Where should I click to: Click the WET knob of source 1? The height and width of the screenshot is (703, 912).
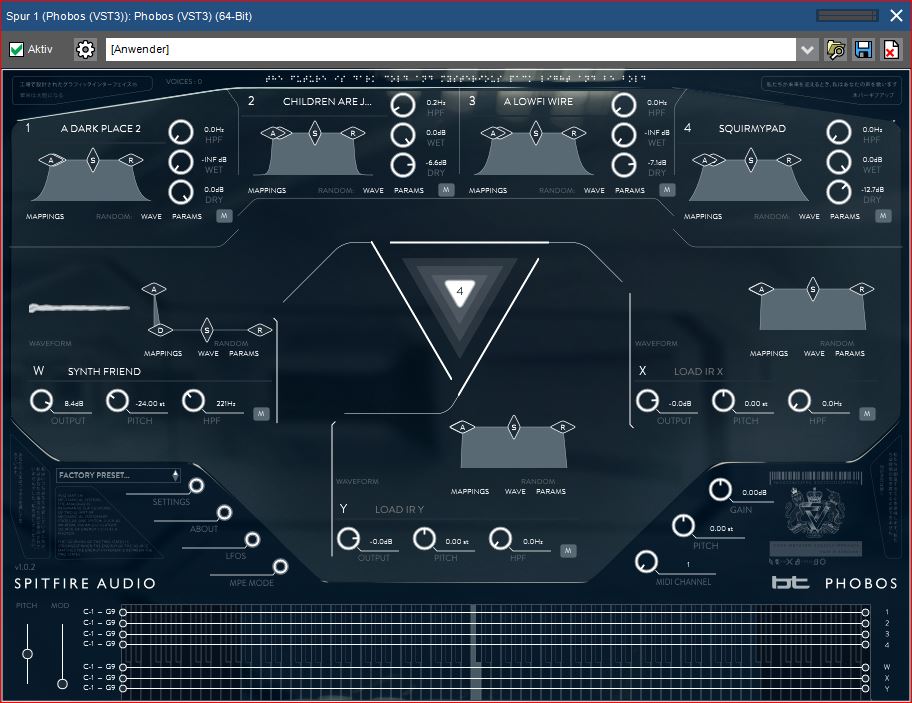pos(181,162)
